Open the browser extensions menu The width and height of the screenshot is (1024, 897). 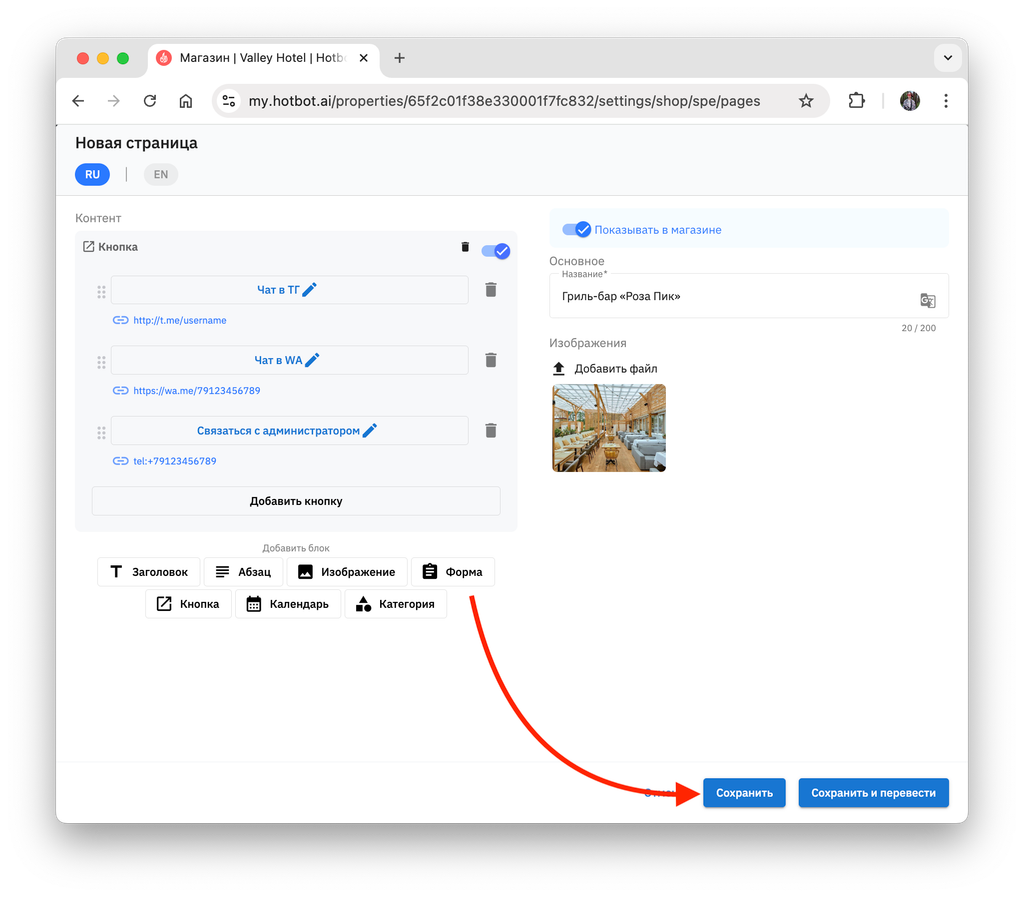pyautogui.click(x=856, y=101)
